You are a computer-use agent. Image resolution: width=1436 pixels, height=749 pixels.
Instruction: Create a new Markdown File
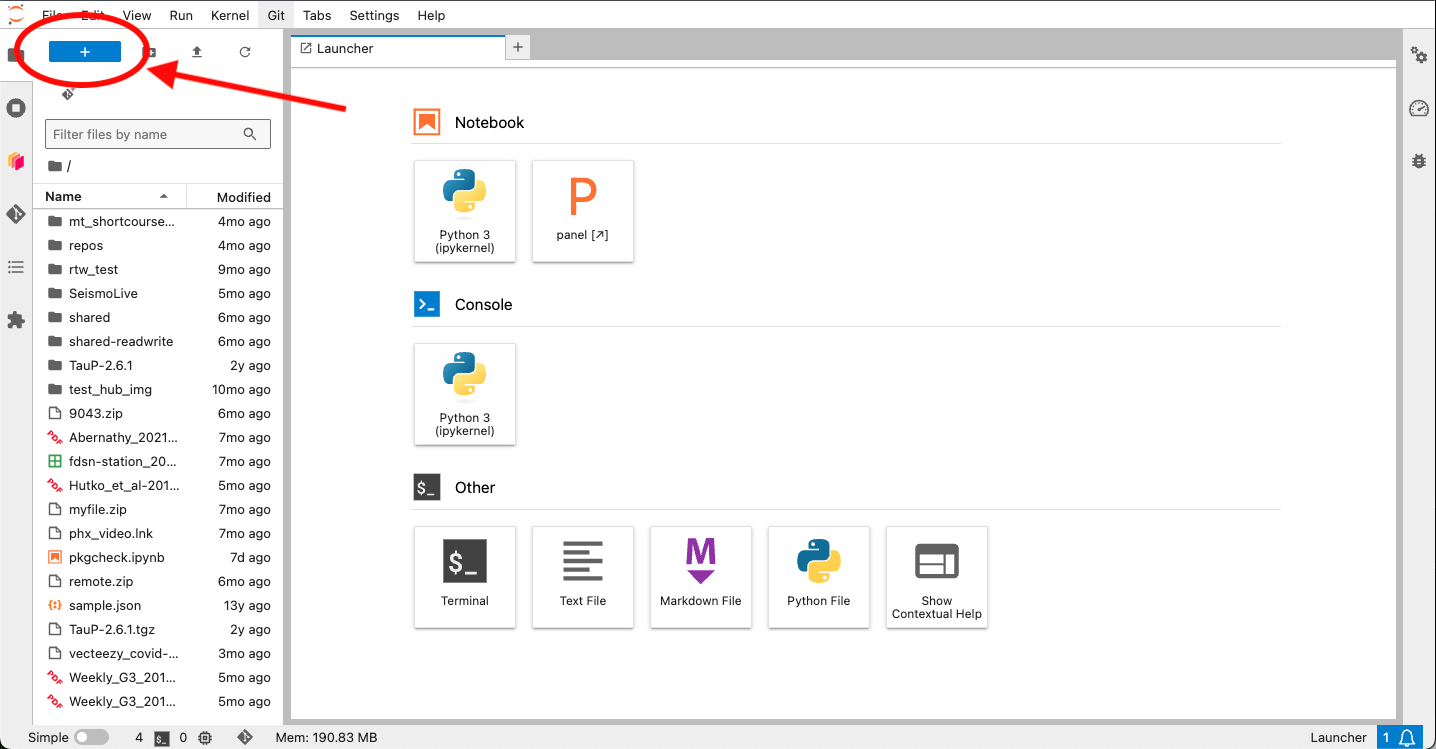[701, 577]
